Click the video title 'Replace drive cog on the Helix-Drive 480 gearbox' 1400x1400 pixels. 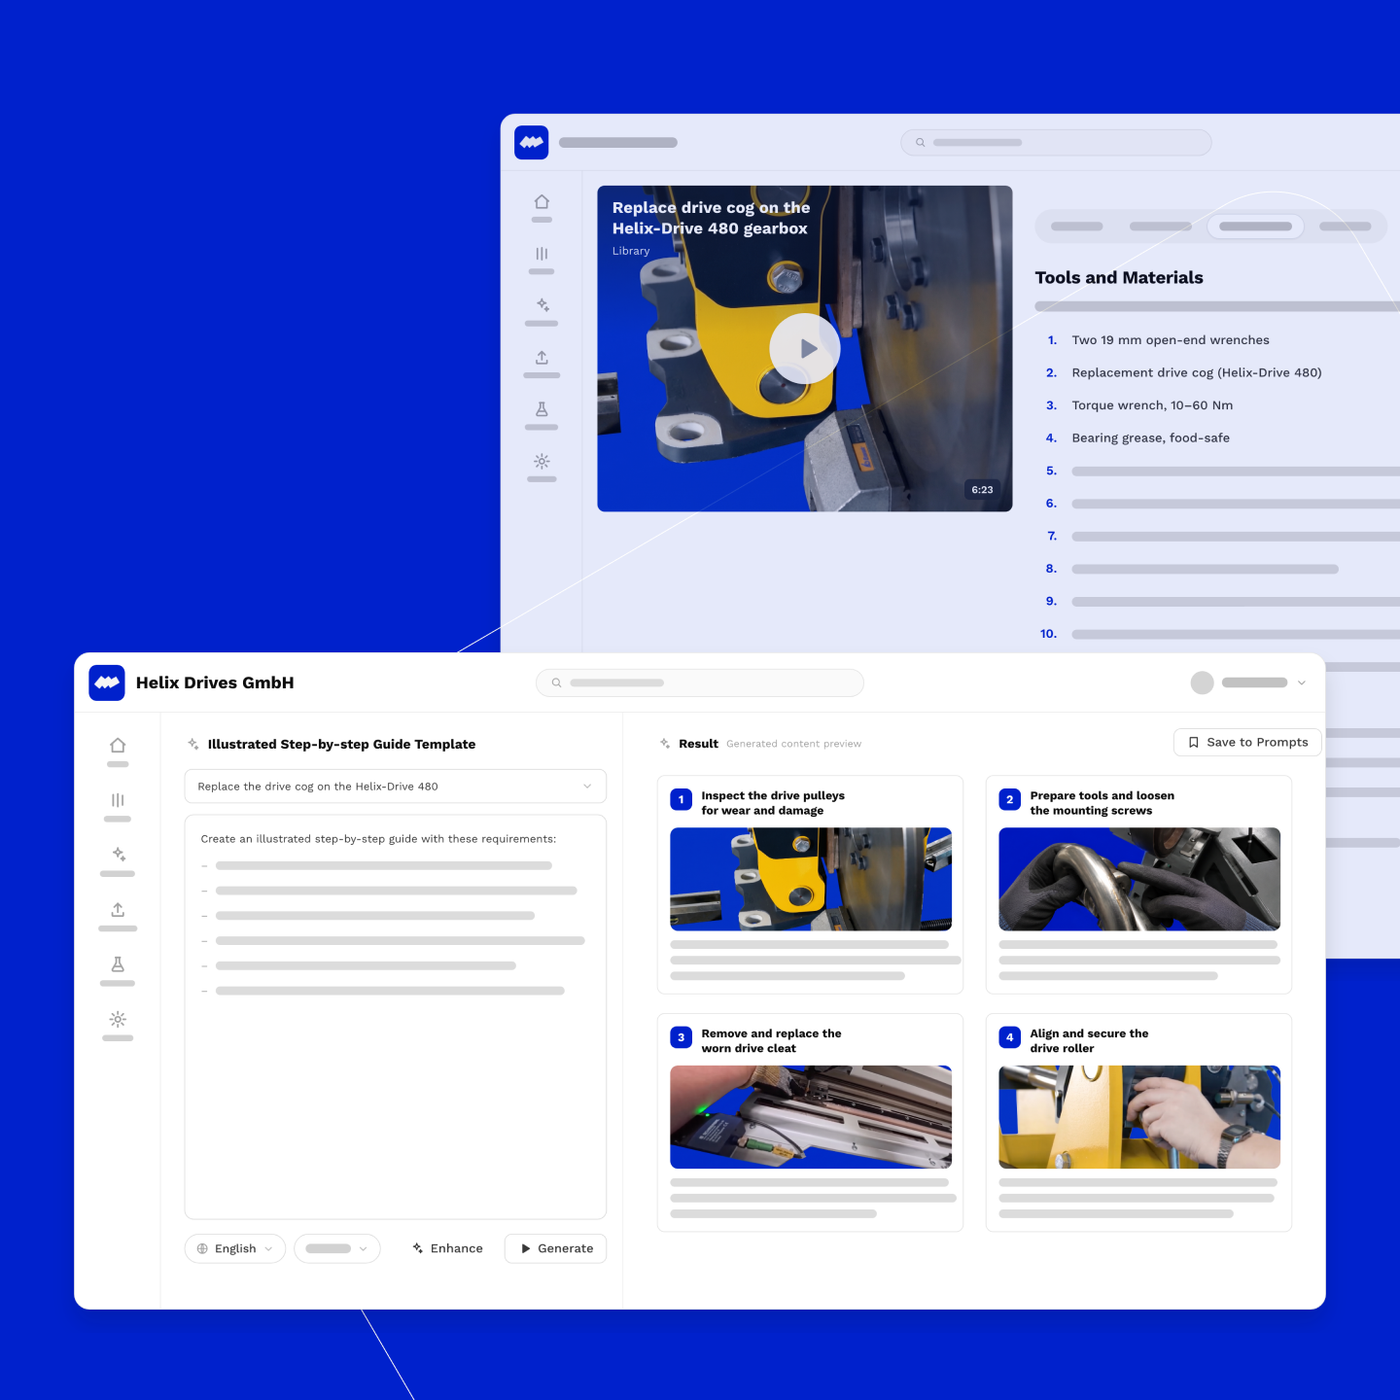pyautogui.click(x=711, y=218)
